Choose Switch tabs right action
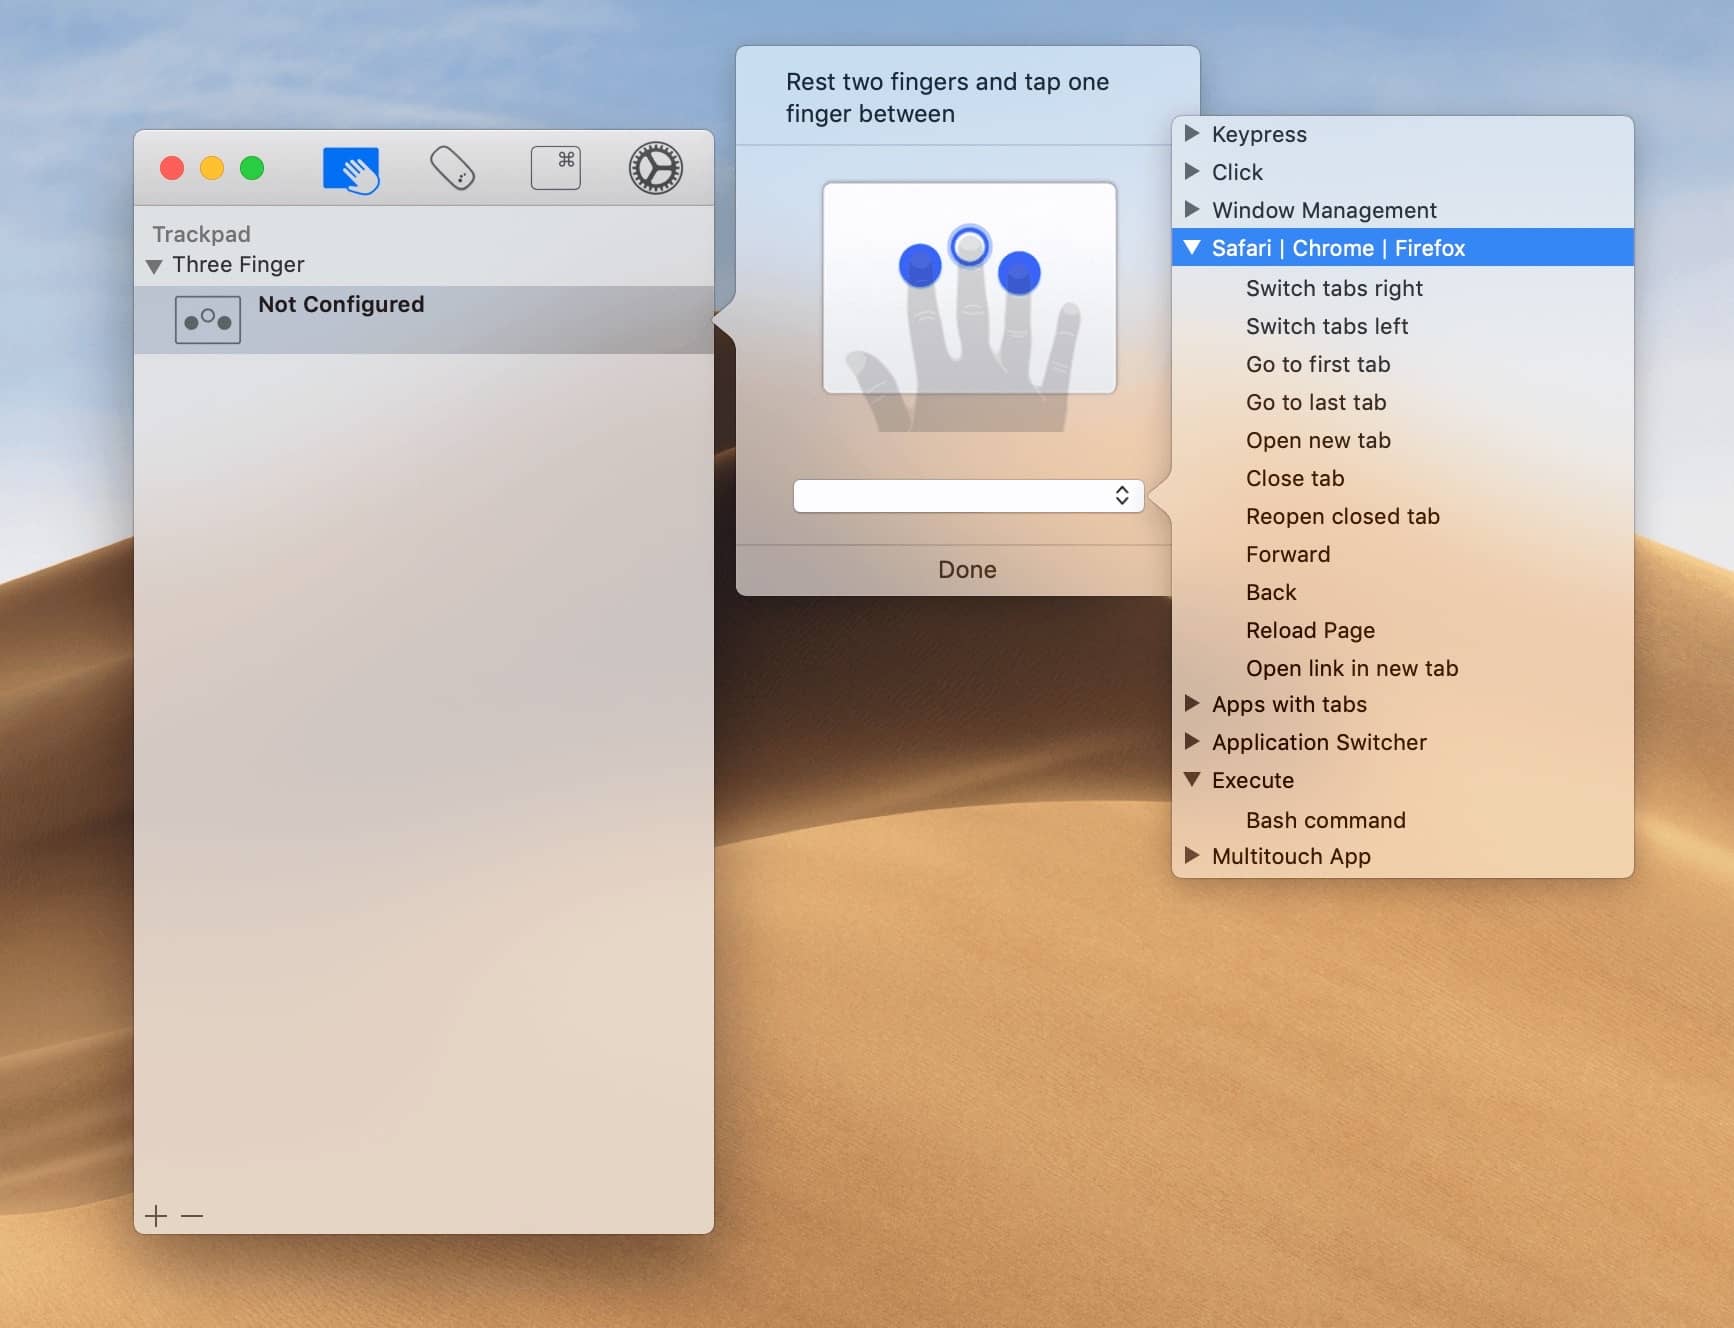The height and width of the screenshot is (1328, 1734). point(1334,288)
